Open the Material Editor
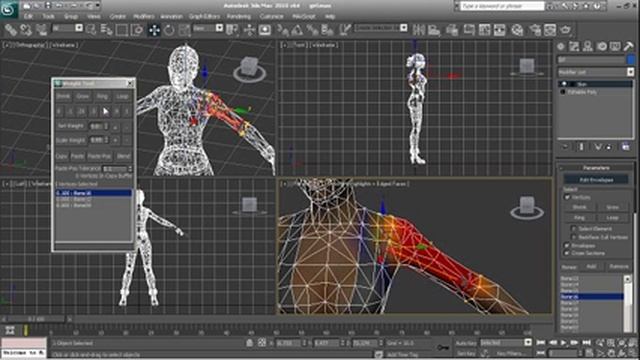640x360 pixels. pyautogui.click(x=517, y=29)
